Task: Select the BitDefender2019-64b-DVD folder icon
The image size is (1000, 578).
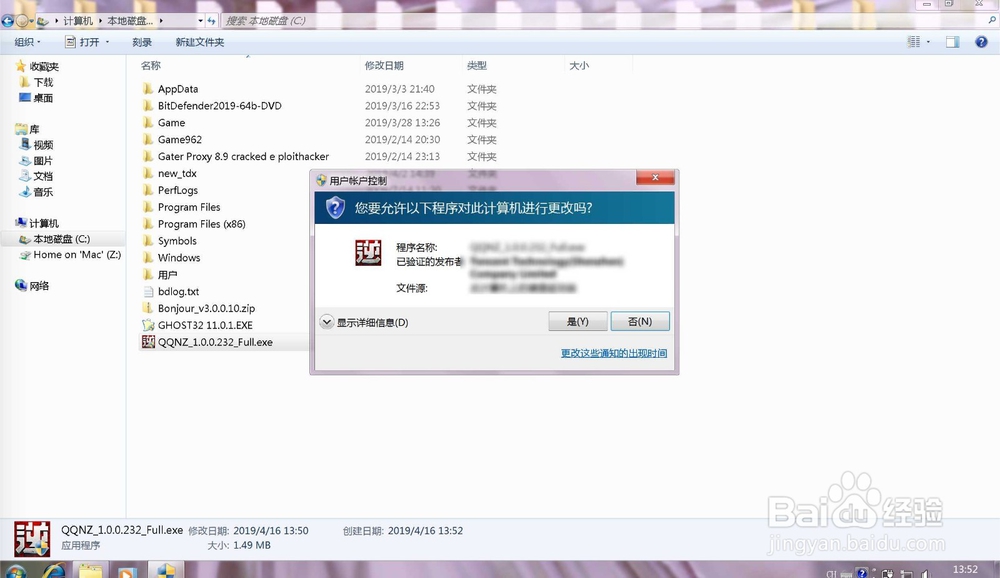Action: (x=148, y=106)
